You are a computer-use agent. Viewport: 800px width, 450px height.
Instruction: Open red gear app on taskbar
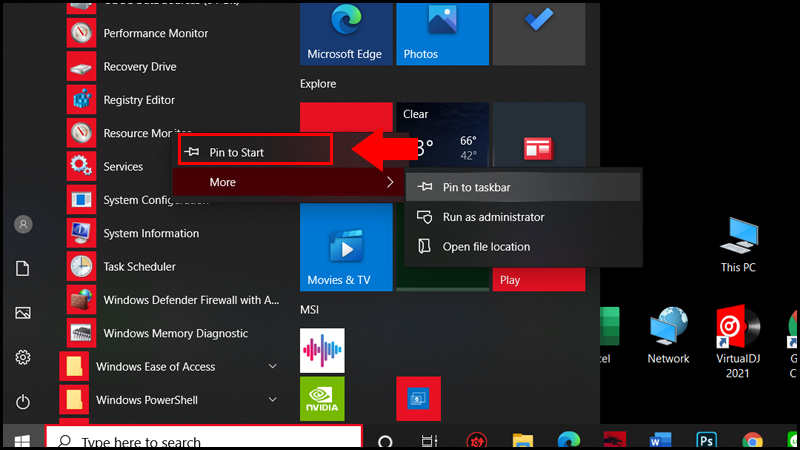pos(477,441)
